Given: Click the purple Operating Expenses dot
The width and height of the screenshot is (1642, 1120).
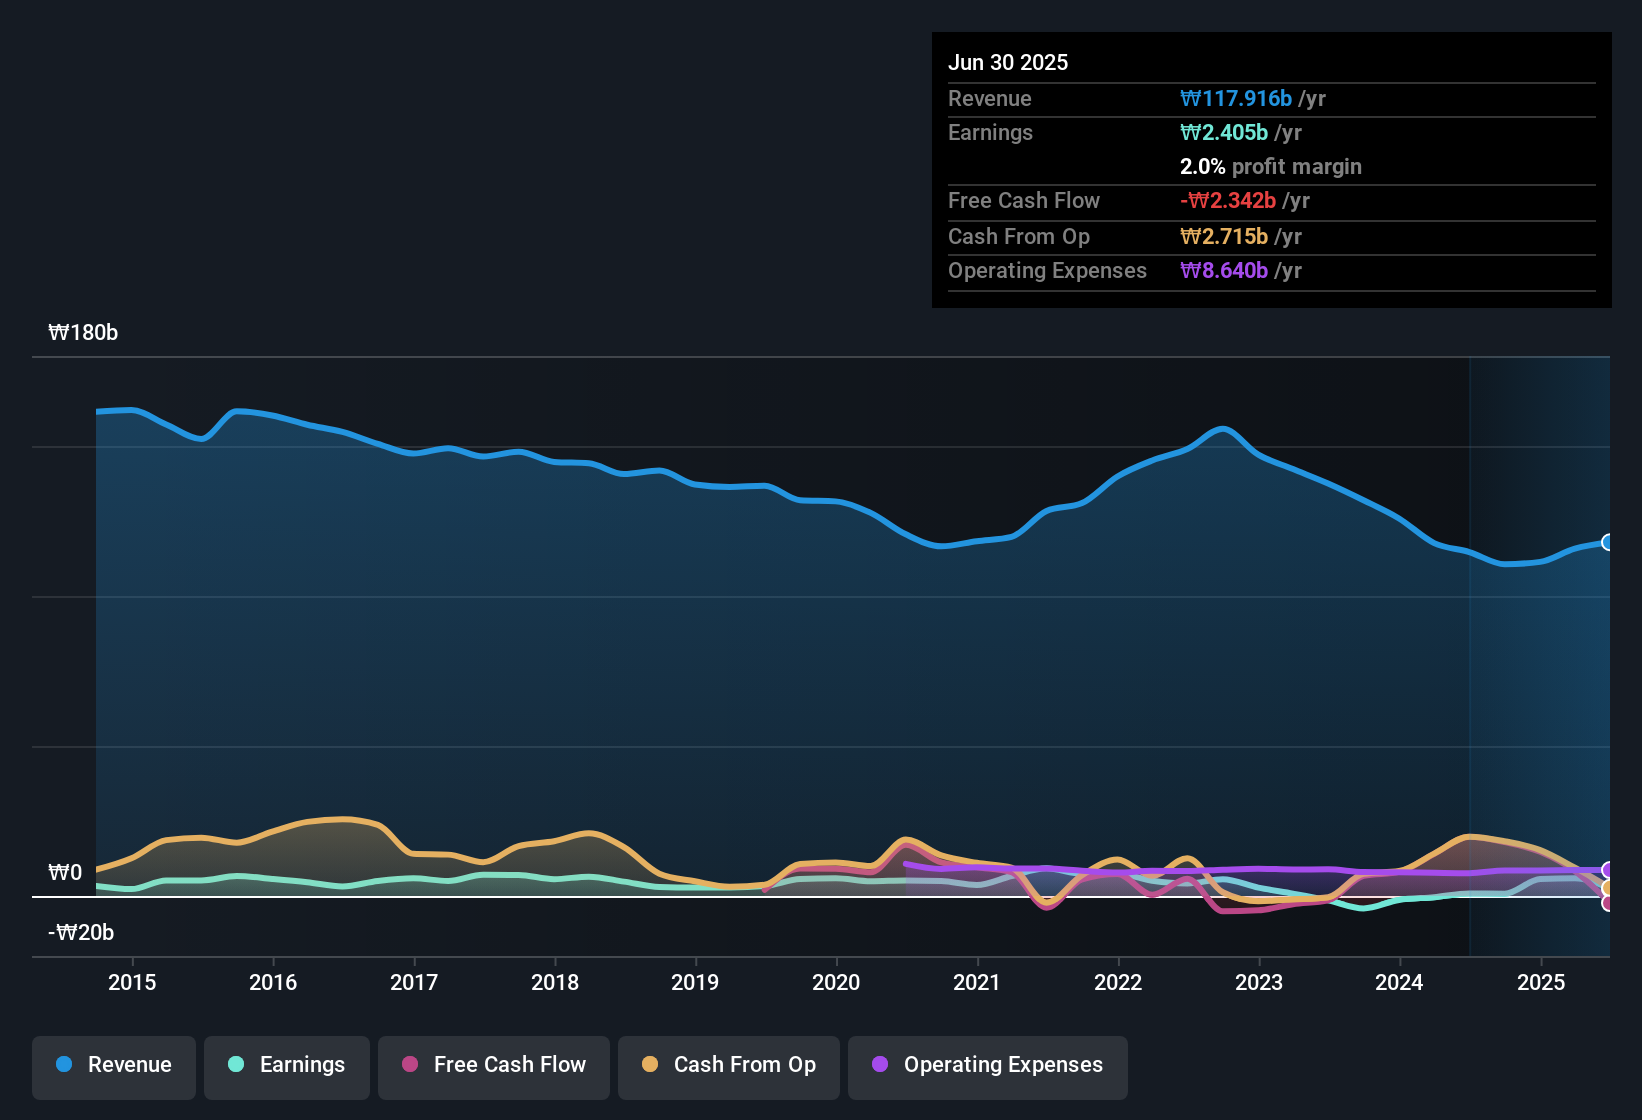Looking at the screenshot, I should 880,1064.
